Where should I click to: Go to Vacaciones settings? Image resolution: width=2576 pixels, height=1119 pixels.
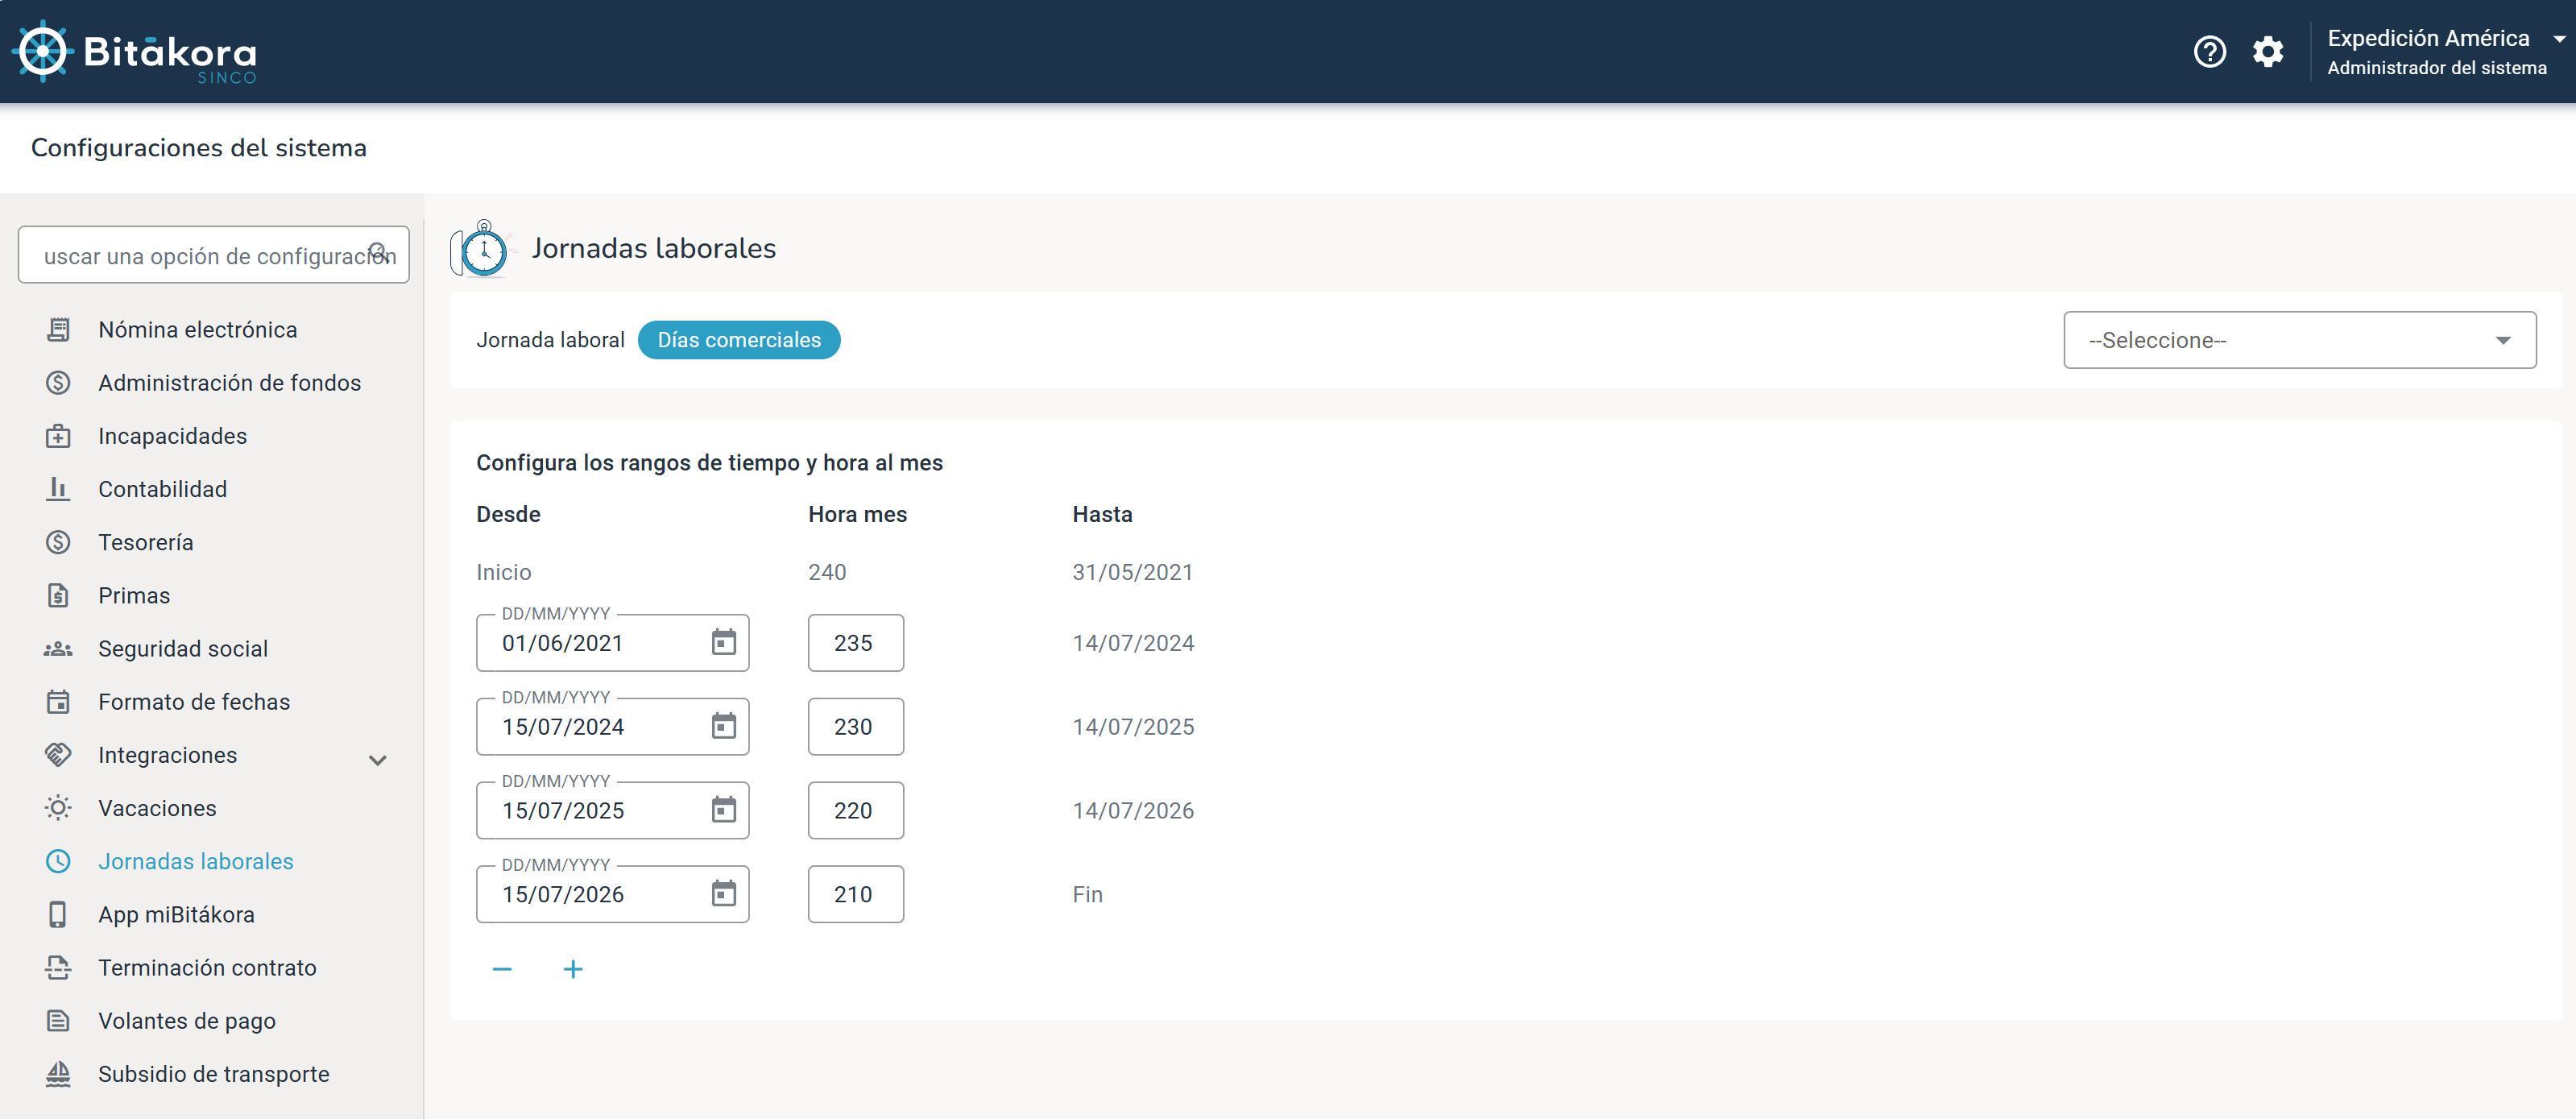157,808
